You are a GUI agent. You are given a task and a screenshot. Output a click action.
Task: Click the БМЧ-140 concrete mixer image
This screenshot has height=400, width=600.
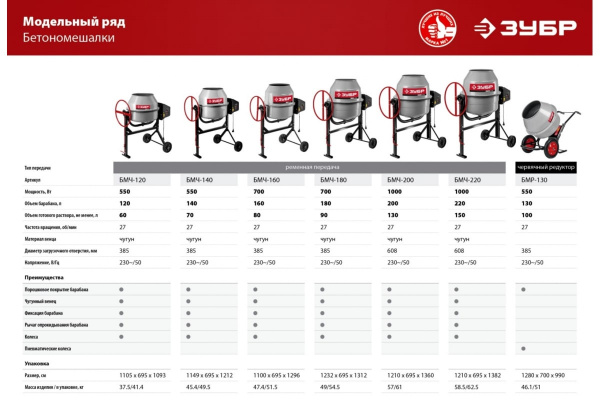coord(213,122)
